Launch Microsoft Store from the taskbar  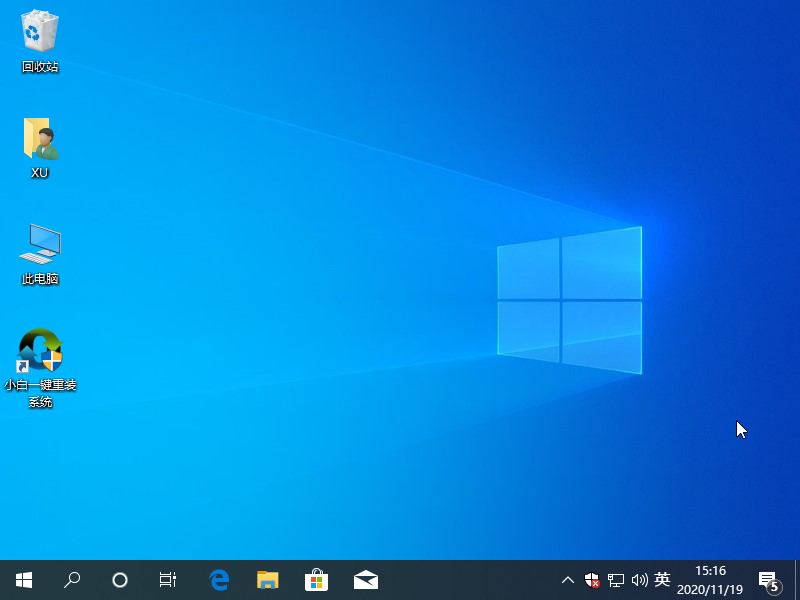click(316, 580)
